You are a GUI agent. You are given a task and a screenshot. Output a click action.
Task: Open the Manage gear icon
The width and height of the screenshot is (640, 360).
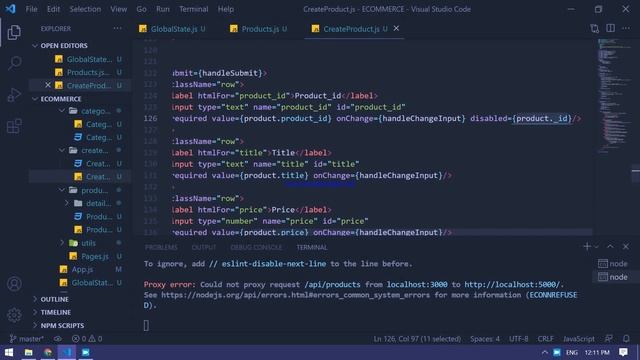point(14,315)
